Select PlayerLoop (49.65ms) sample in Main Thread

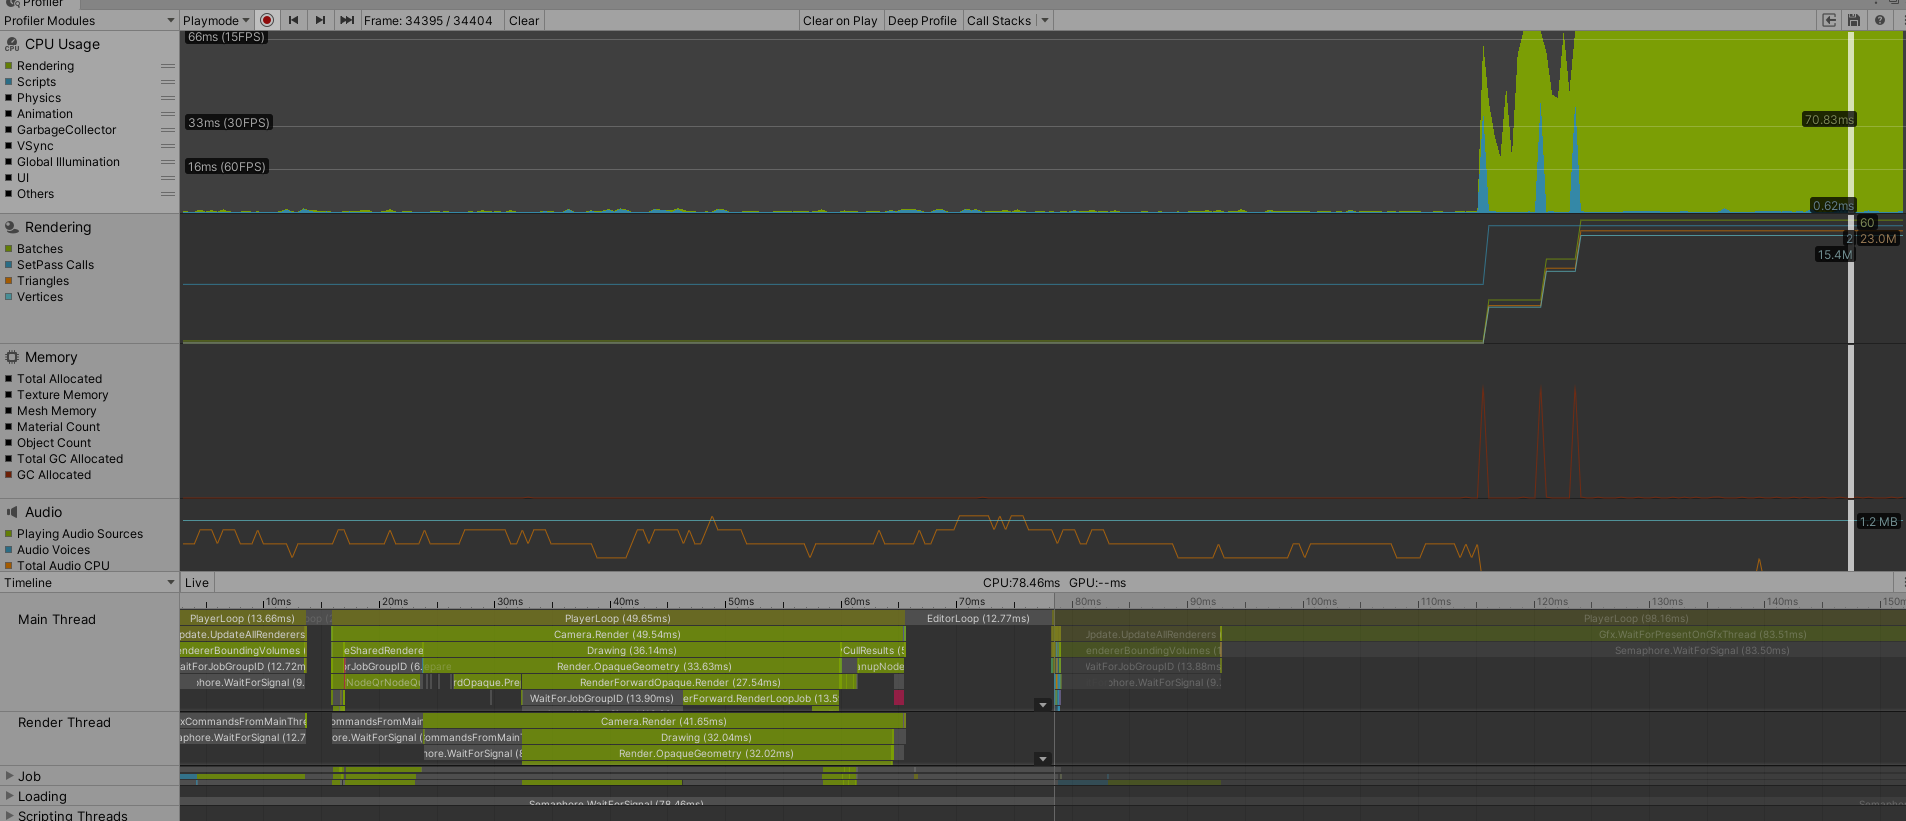click(618, 618)
